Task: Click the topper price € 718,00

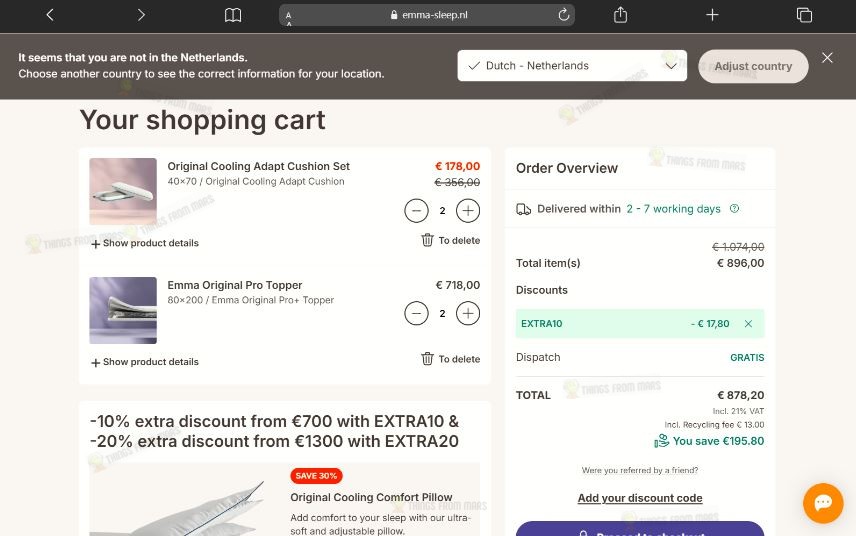Action: point(457,285)
